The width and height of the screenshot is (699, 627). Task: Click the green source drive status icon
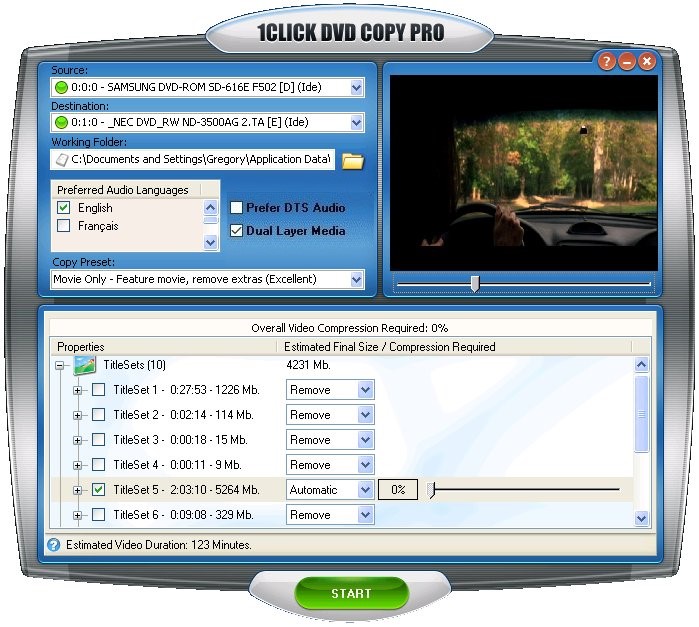tap(61, 88)
